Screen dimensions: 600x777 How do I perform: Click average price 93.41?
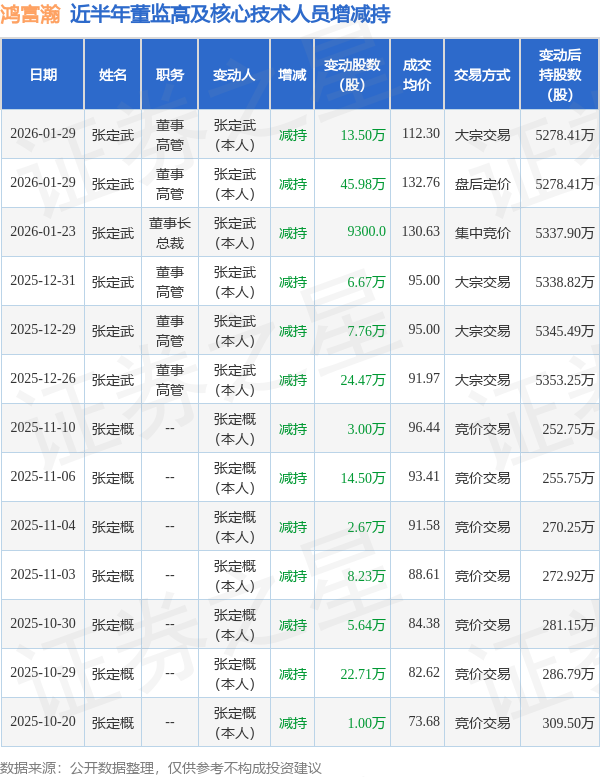click(x=424, y=477)
